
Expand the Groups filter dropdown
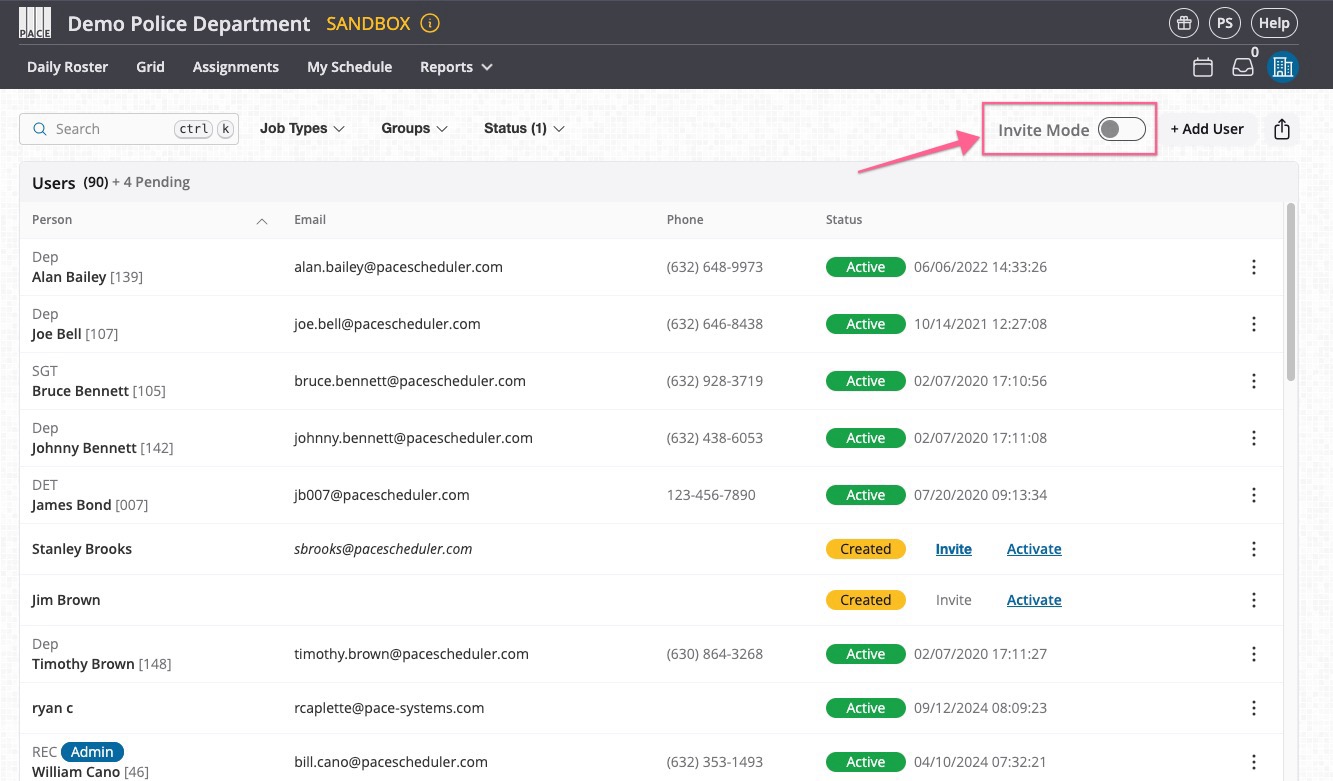click(x=414, y=129)
